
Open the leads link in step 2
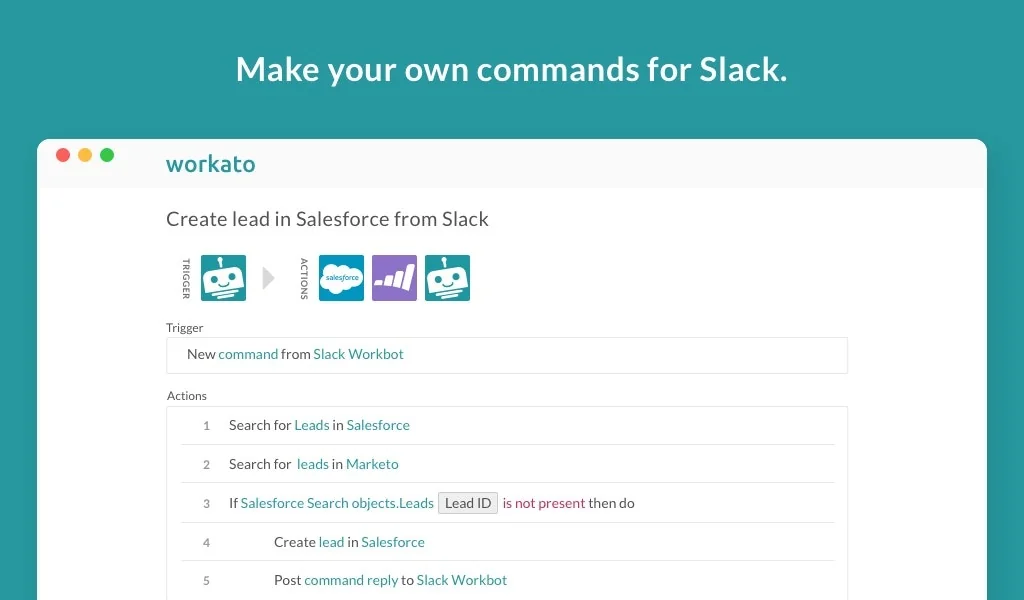(x=312, y=464)
